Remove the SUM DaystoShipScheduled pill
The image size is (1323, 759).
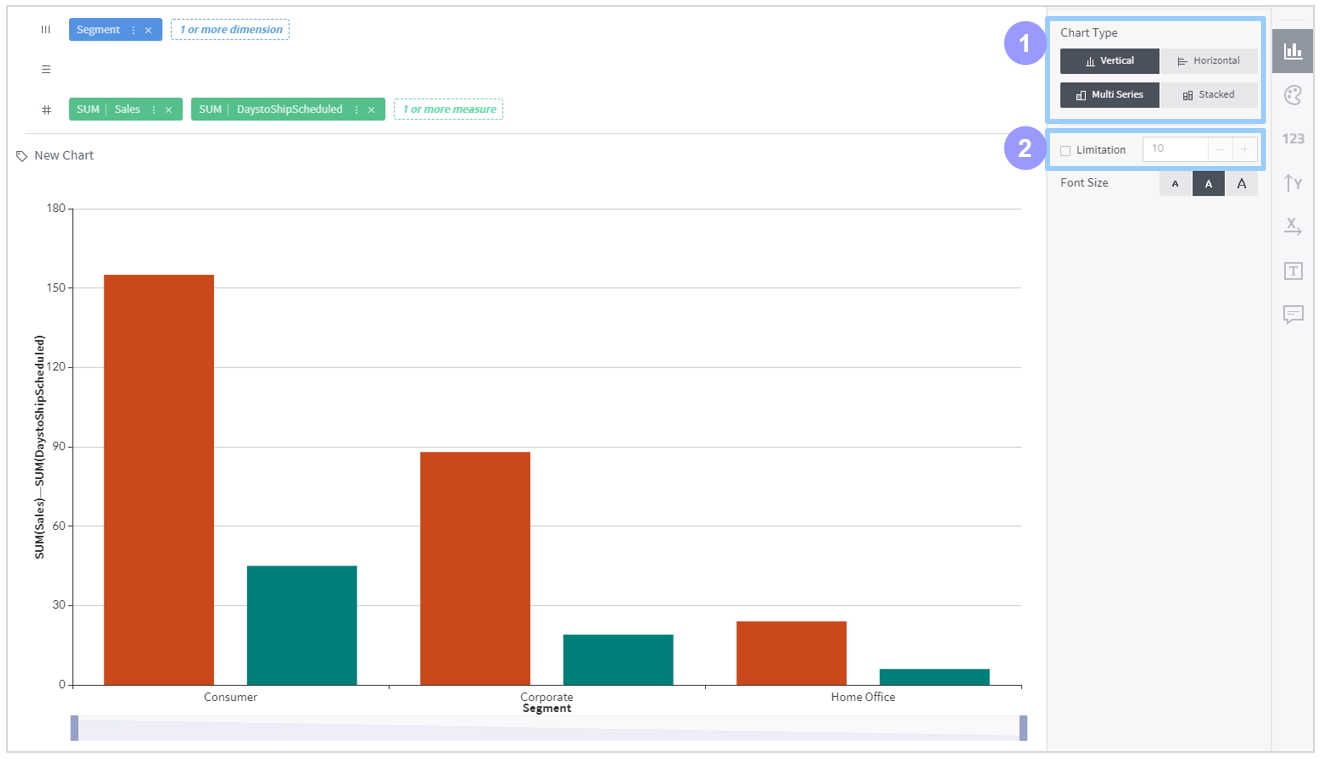(371, 110)
